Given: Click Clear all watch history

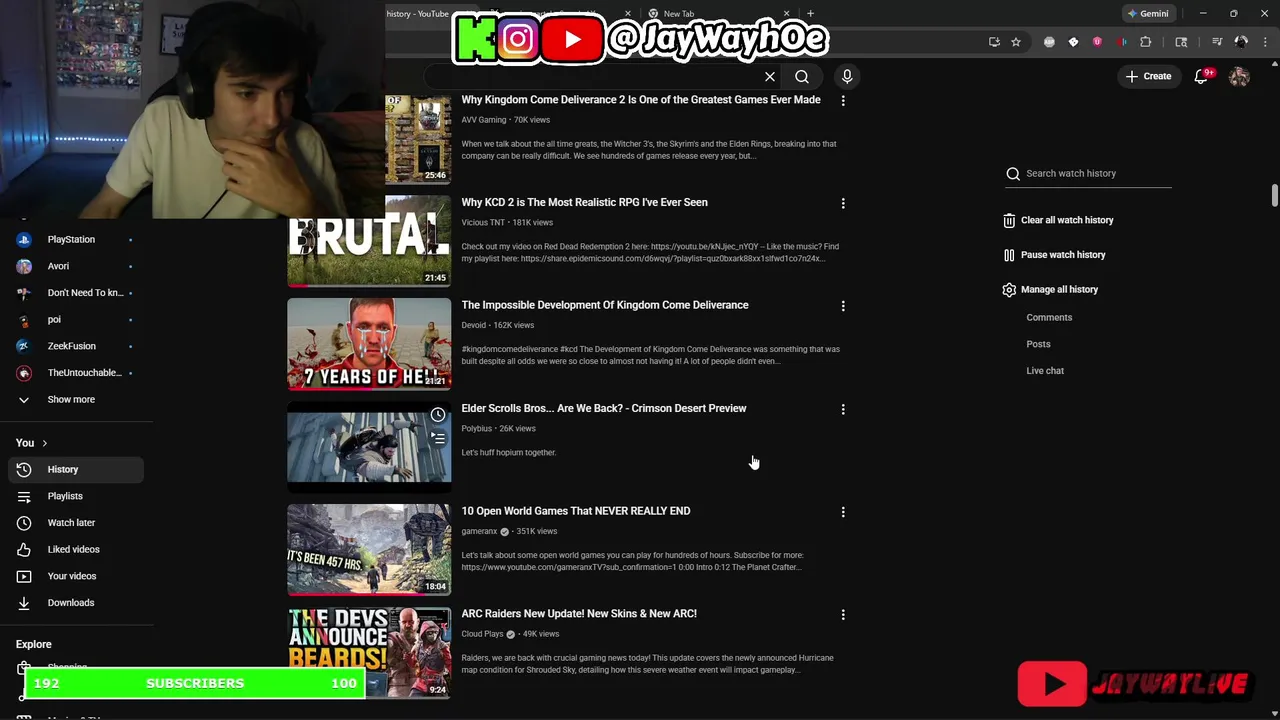Looking at the screenshot, I should 1059,220.
